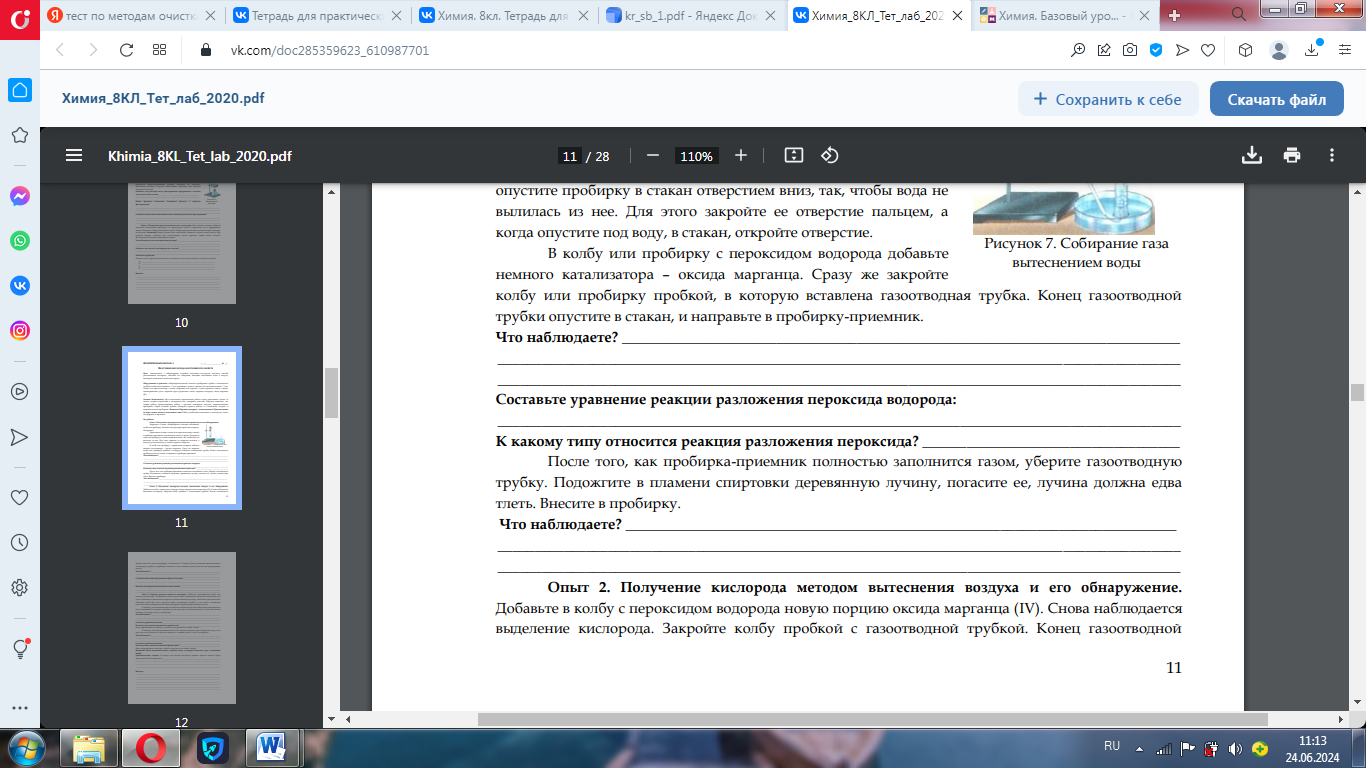Click the PDF horizontal scrollbar thumb
This screenshot has width=1366, height=768.
[x=873, y=719]
